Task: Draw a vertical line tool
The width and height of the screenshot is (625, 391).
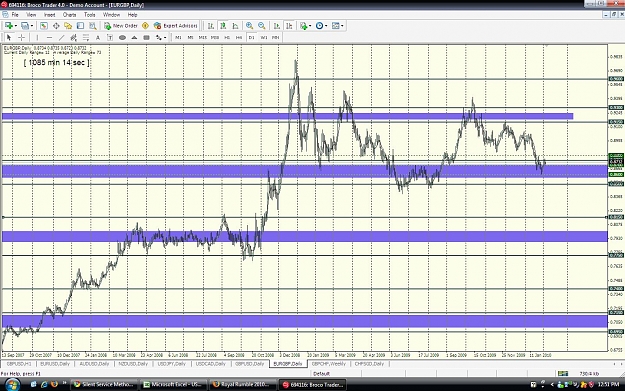Action: [37, 37]
